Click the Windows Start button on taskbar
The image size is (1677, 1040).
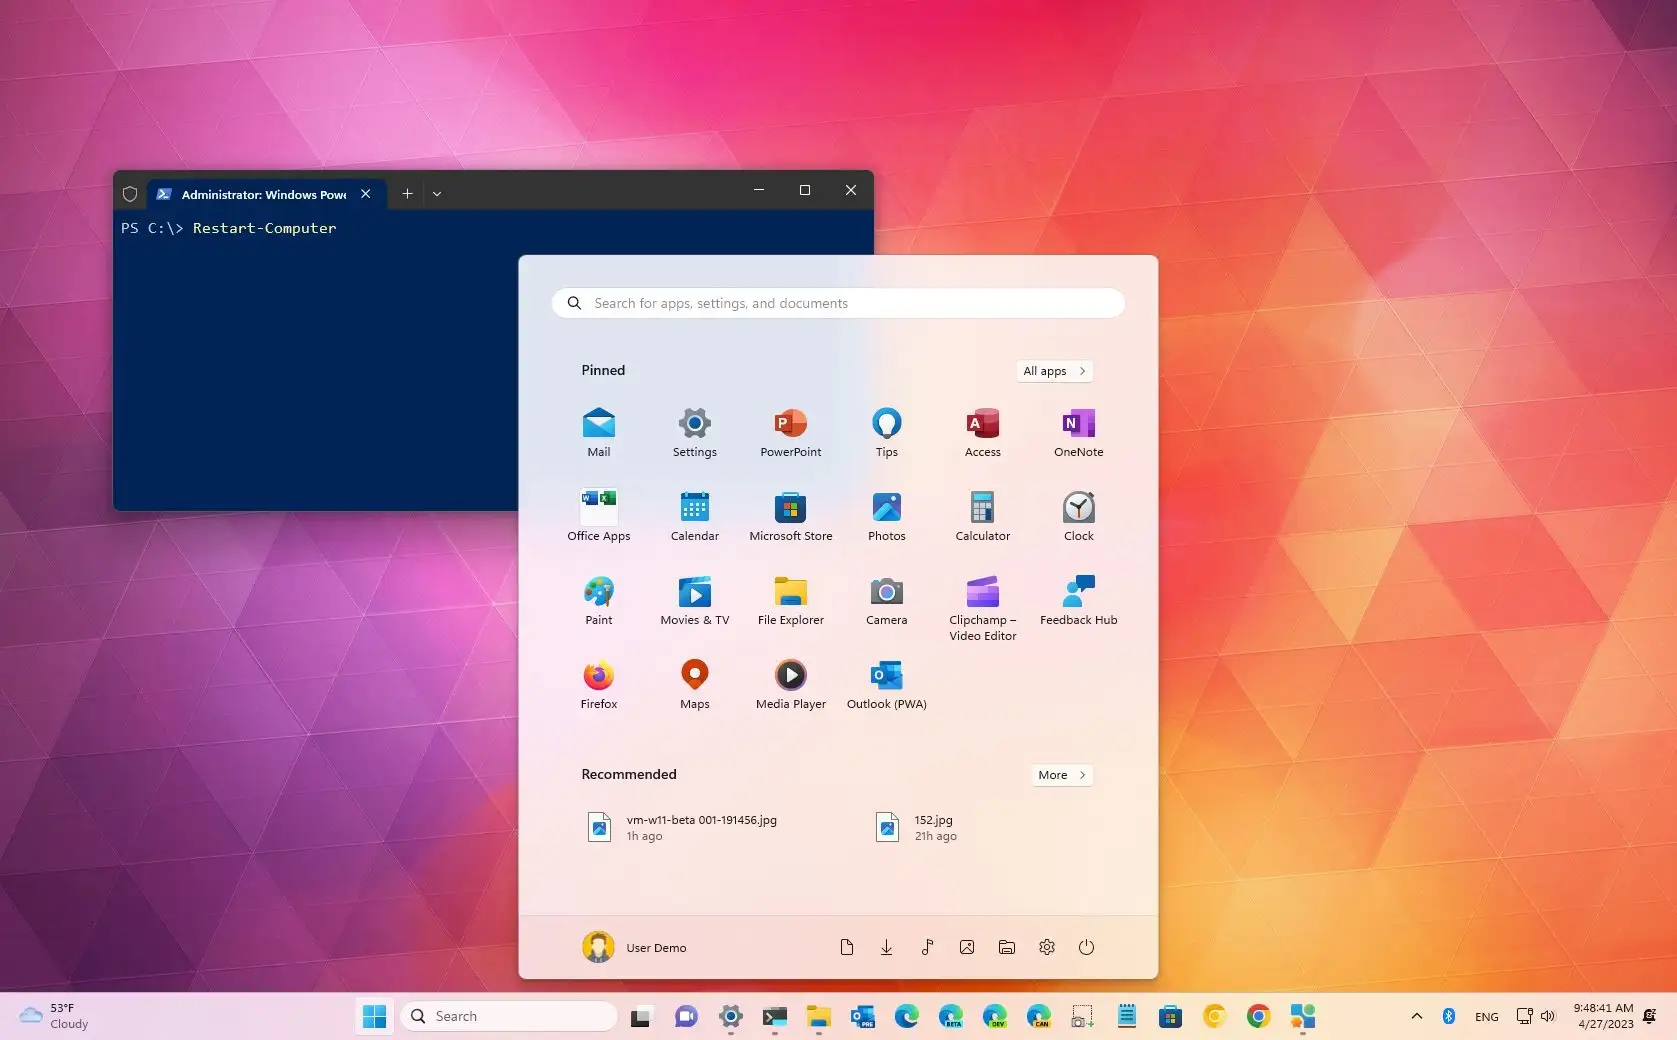coord(374,1016)
